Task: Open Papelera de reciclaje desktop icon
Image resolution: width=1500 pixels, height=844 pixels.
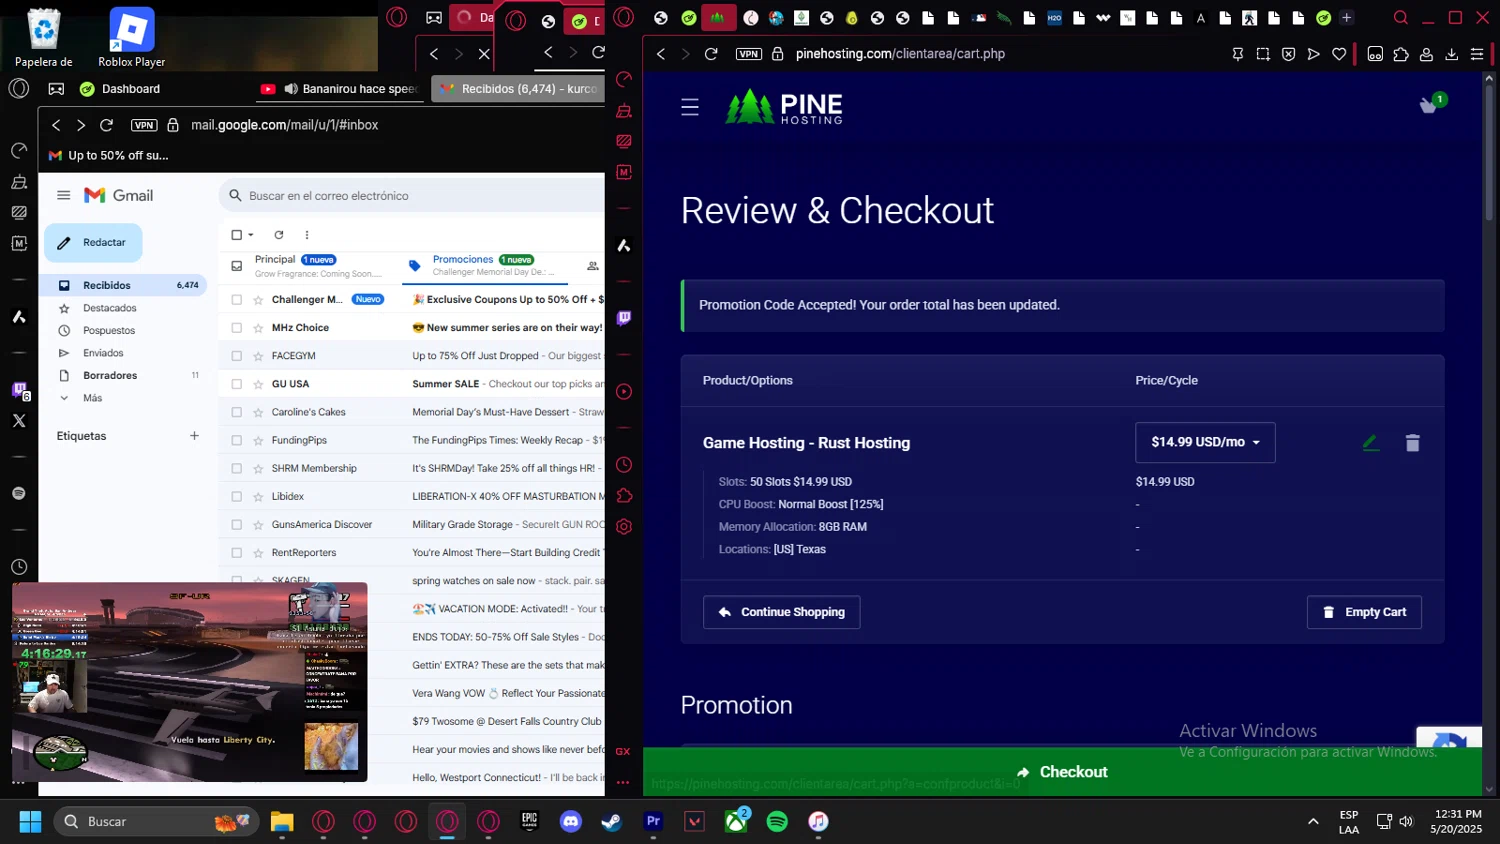Action: tap(44, 38)
